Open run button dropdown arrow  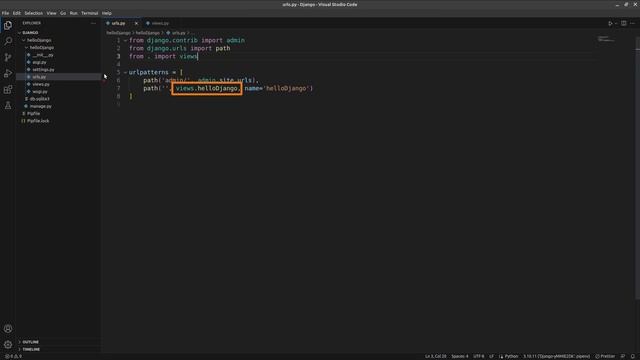coord(616,23)
